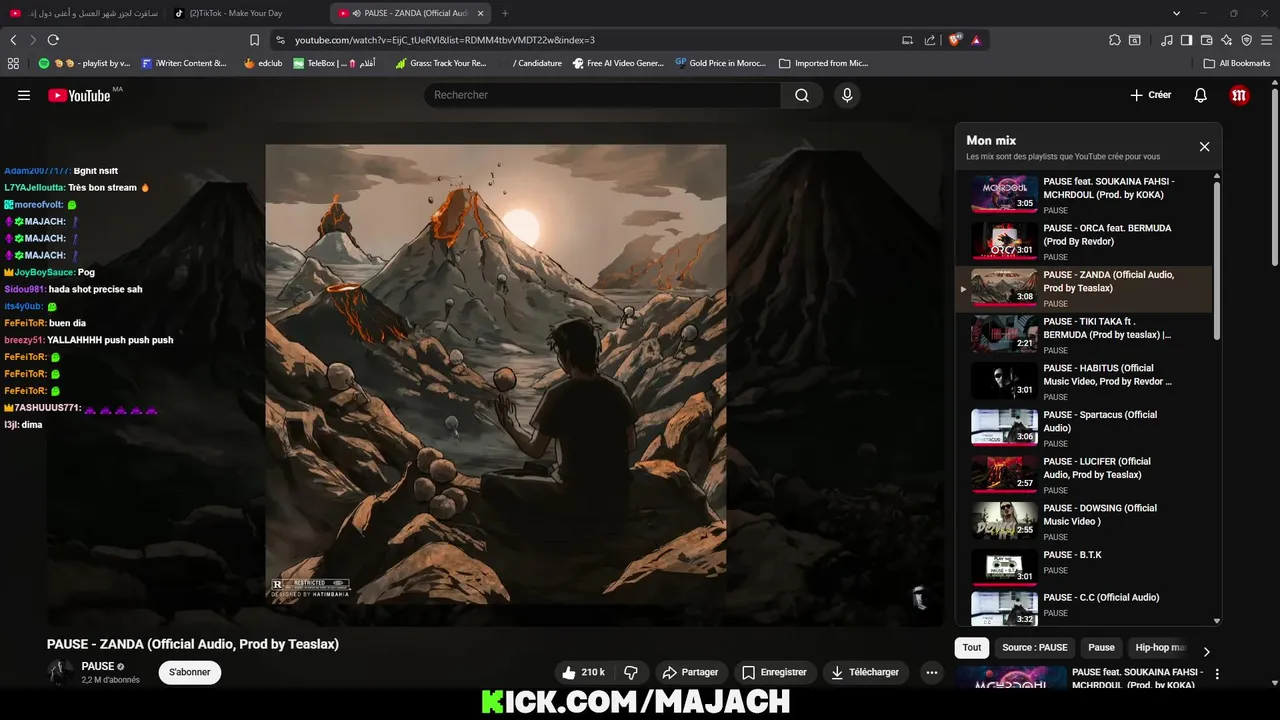Open Brave Rewards triangle icon
The height and width of the screenshot is (720, 1280).
976,40
